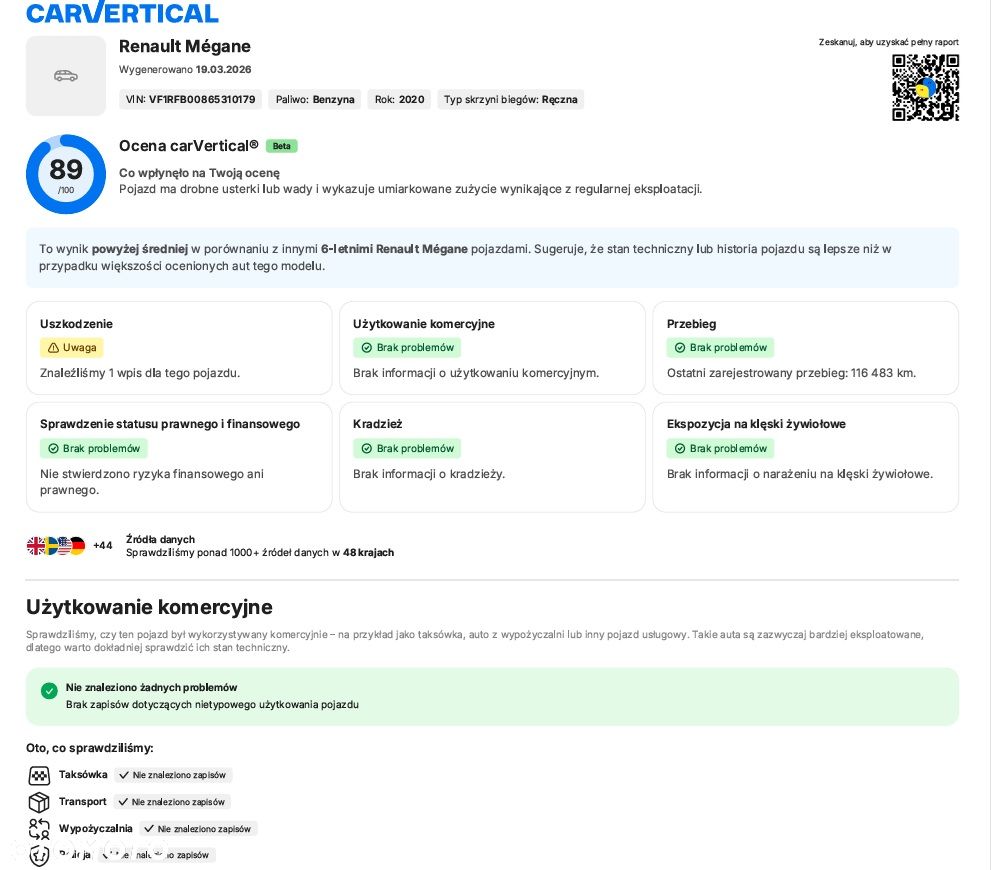Click the Brak problemów badge under Kradzież

(407, 449)
